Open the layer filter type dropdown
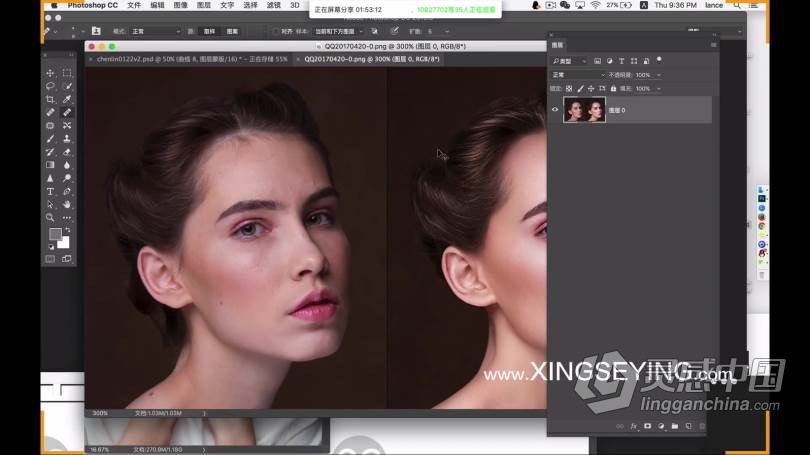810x455 pixels. [569, 61]
